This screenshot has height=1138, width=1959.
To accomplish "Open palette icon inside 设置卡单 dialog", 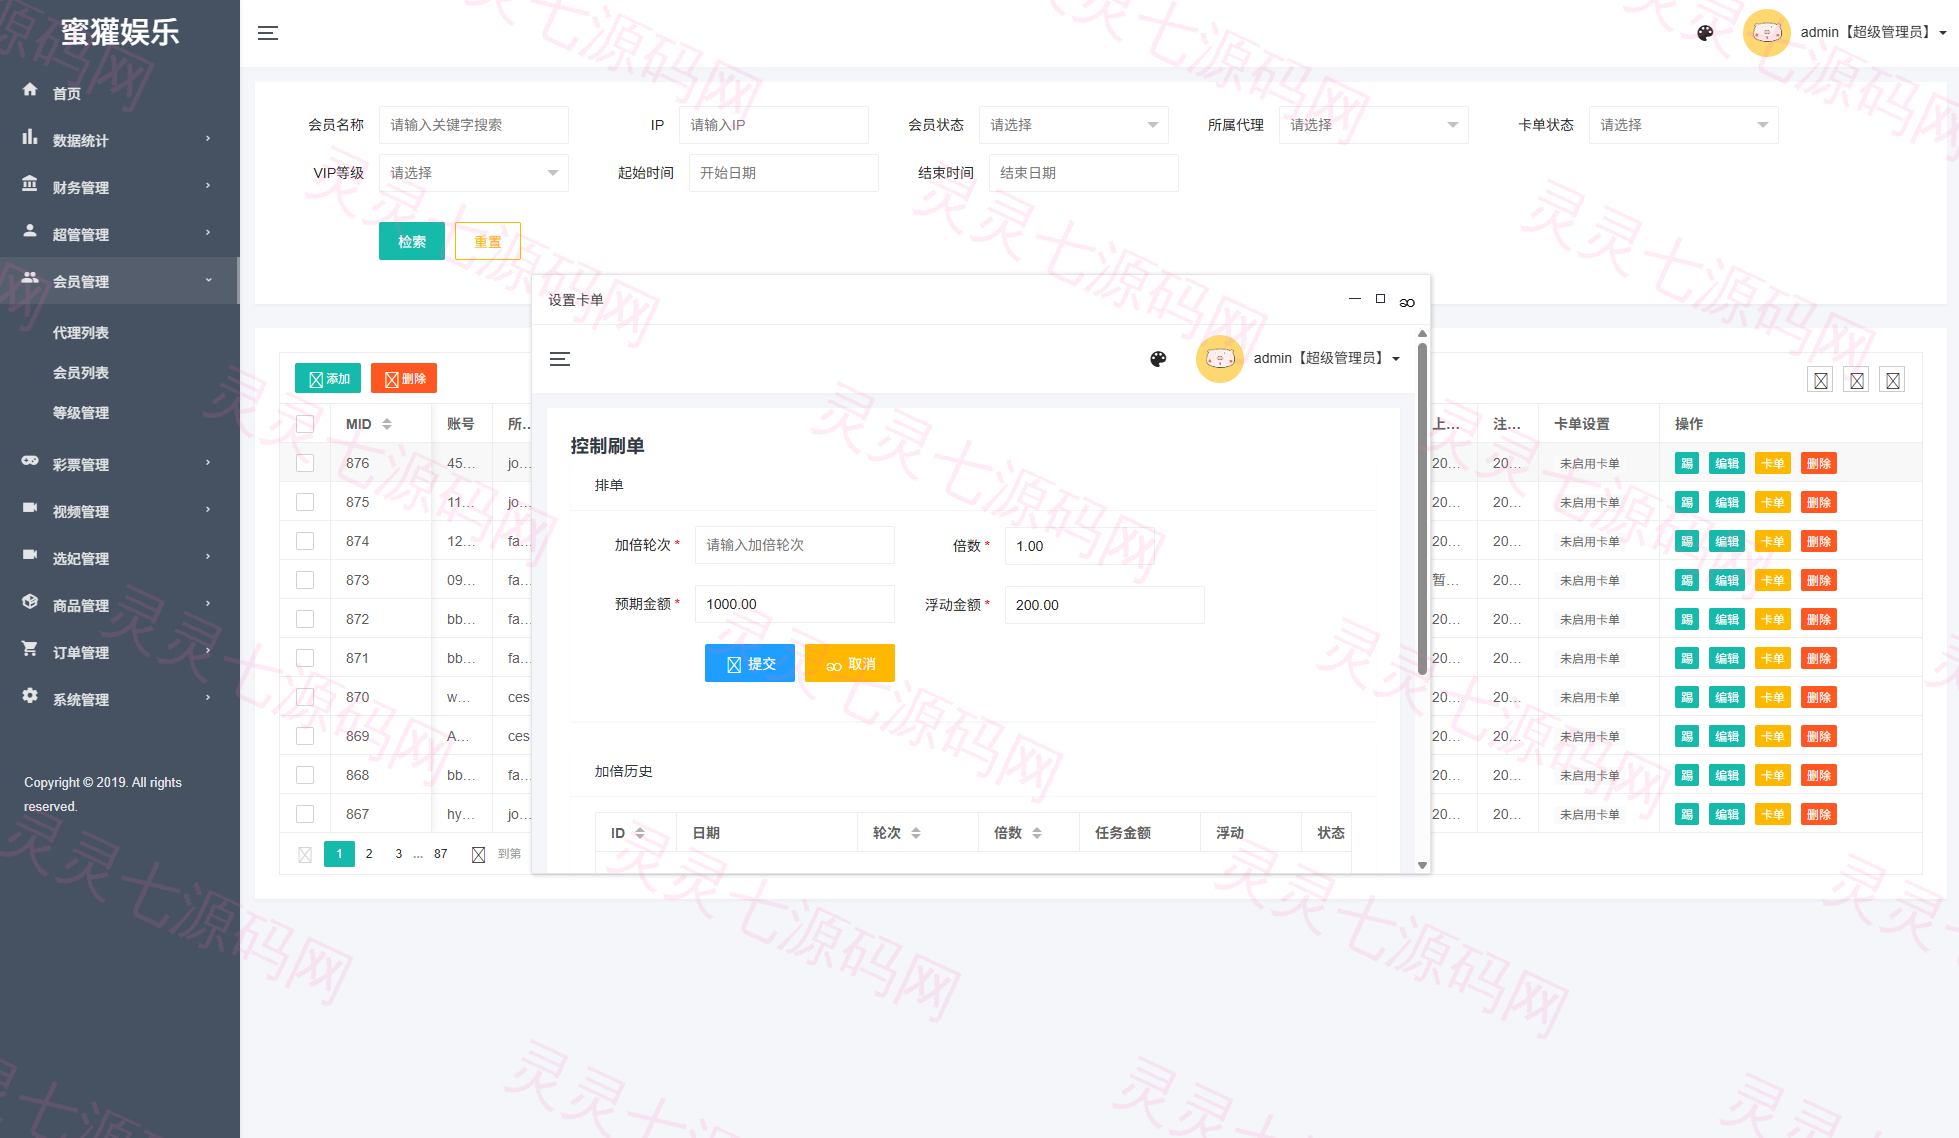I will pyautogui.click(x=1158, y=359).
